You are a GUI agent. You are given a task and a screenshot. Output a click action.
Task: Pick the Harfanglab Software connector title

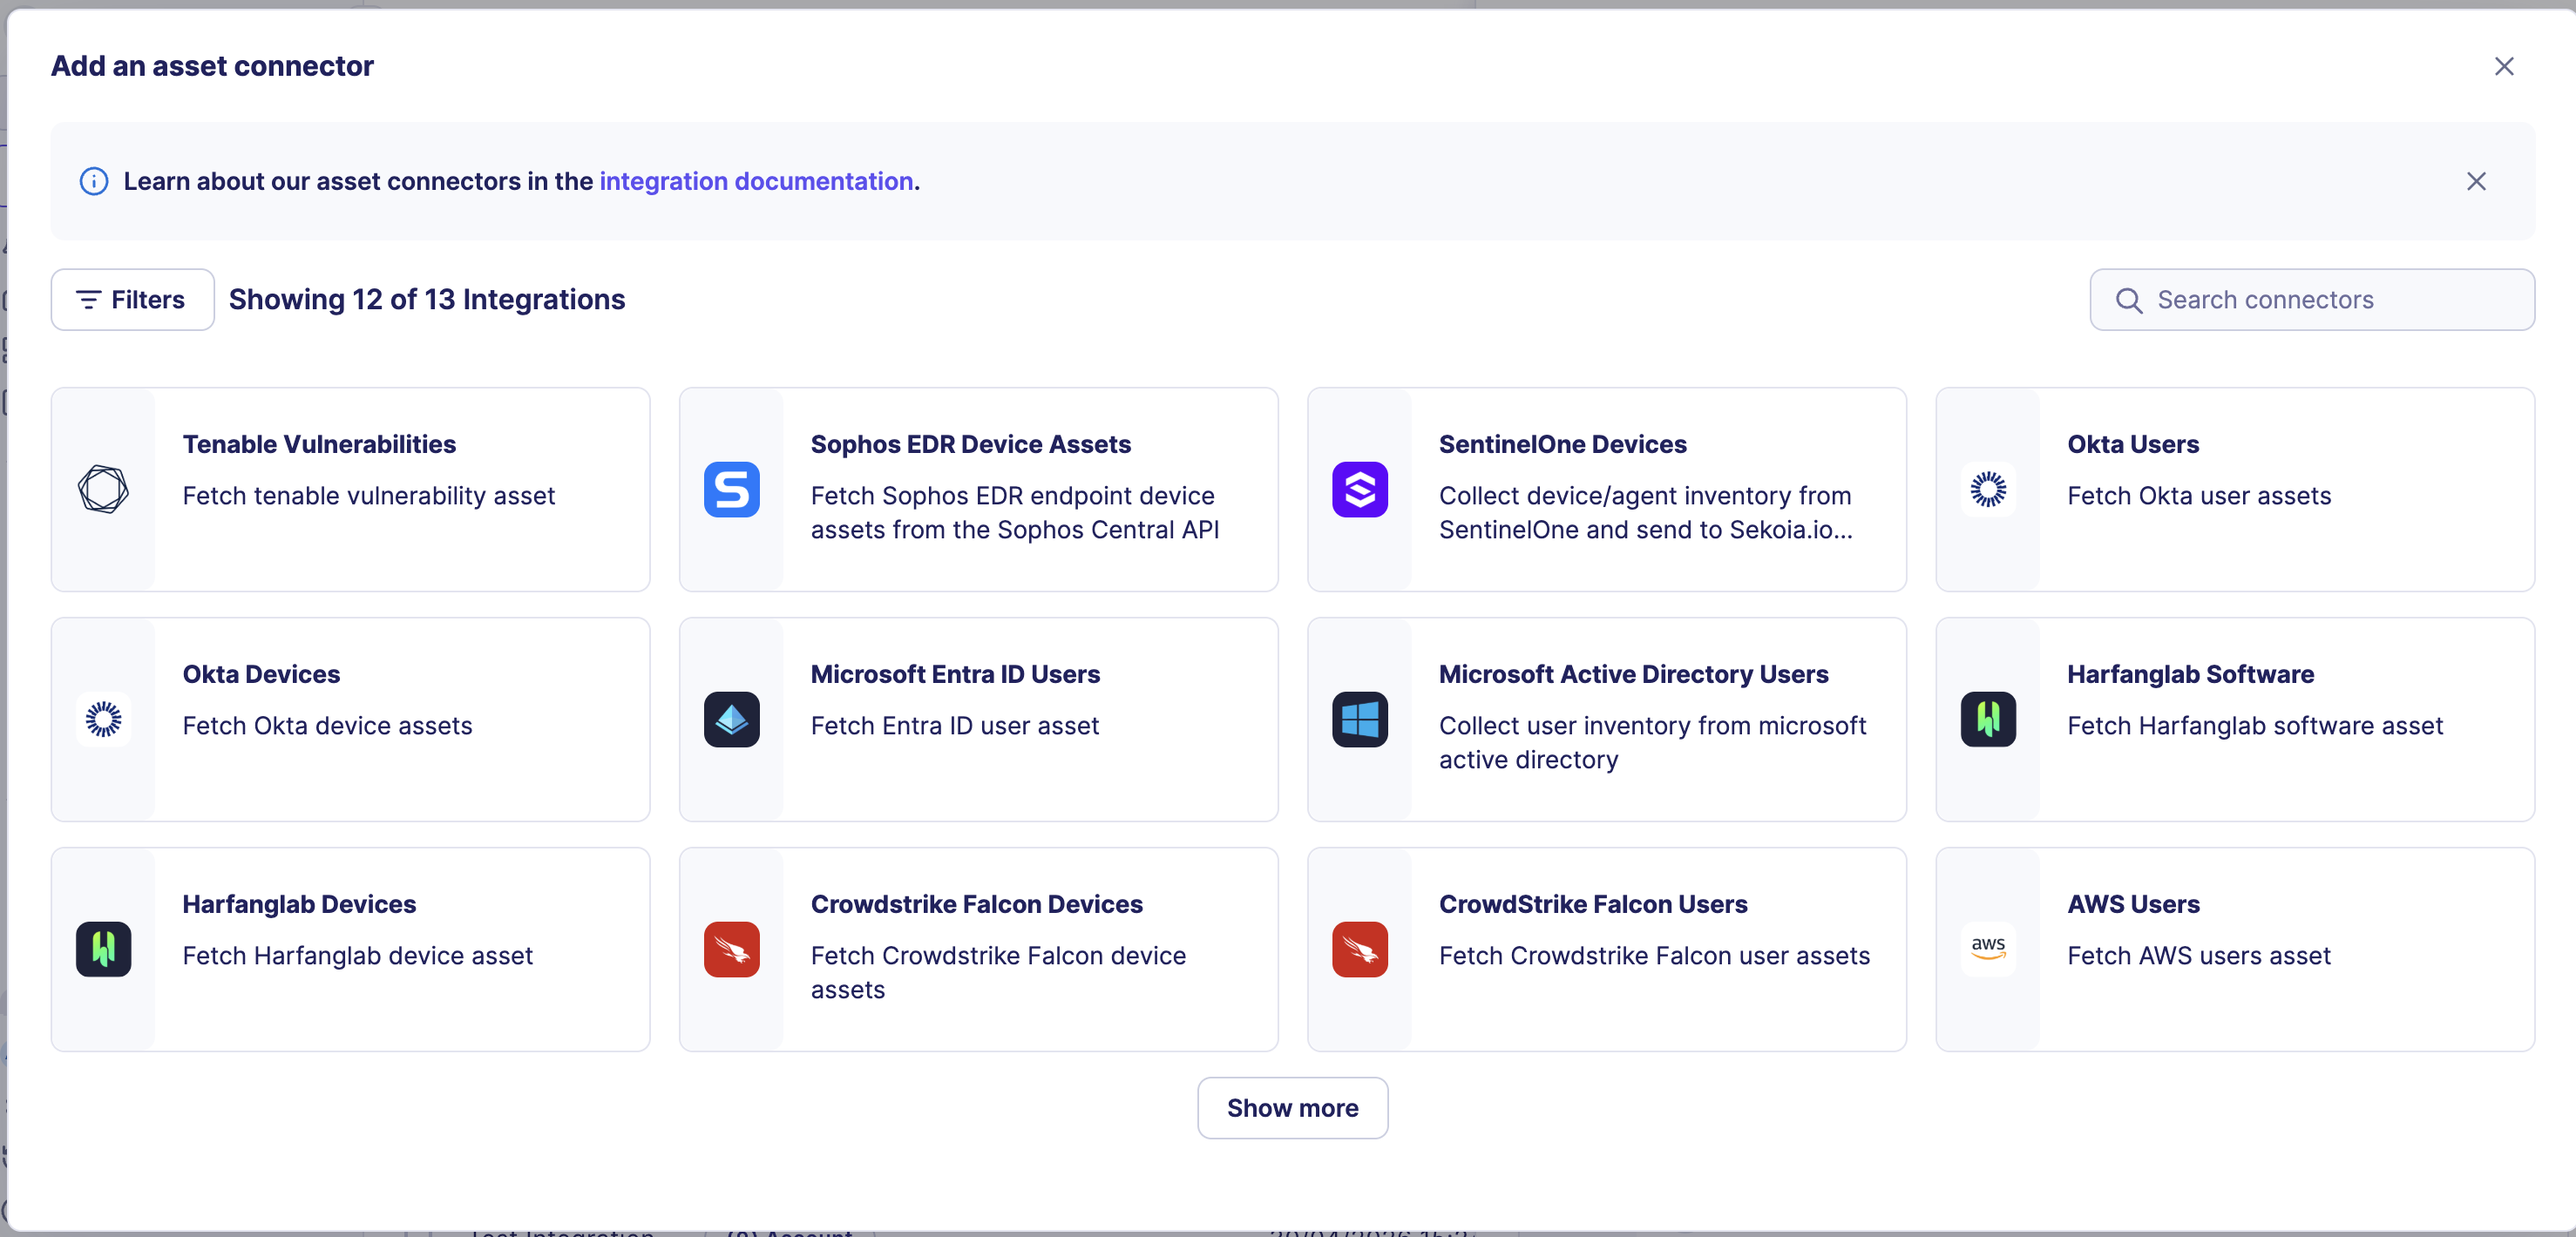click(x=2190, y=674)
